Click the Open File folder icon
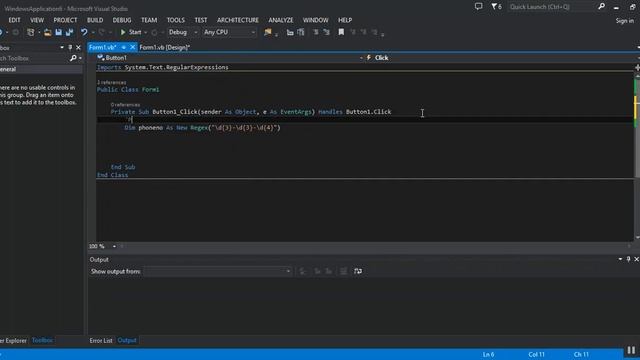Screen dimensions: 640x360 (47, 32)
